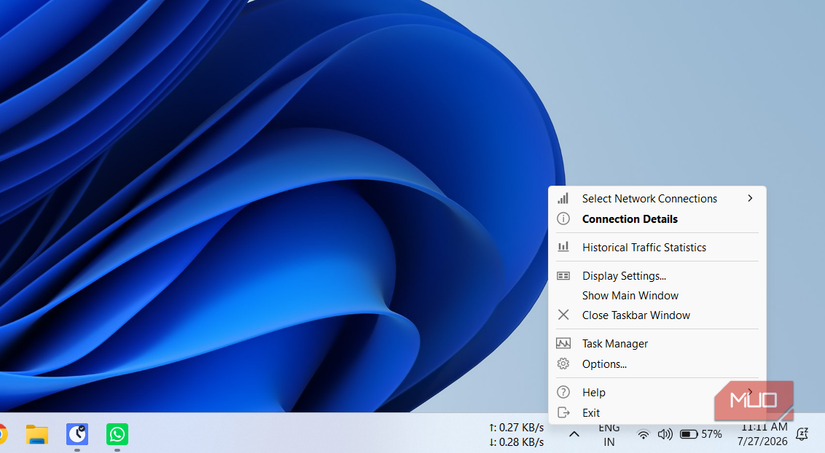Screen dimensions: 825x453
Task: Click the Exit door icon
Action: pos(563,412)
